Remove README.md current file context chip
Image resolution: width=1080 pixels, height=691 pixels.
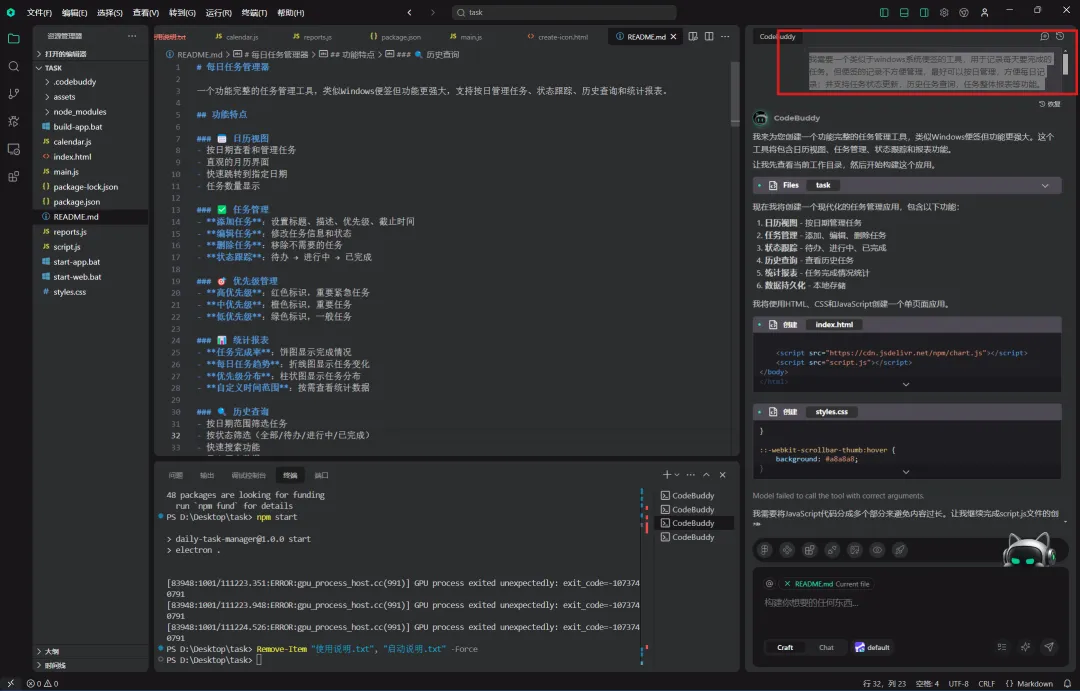787,584
